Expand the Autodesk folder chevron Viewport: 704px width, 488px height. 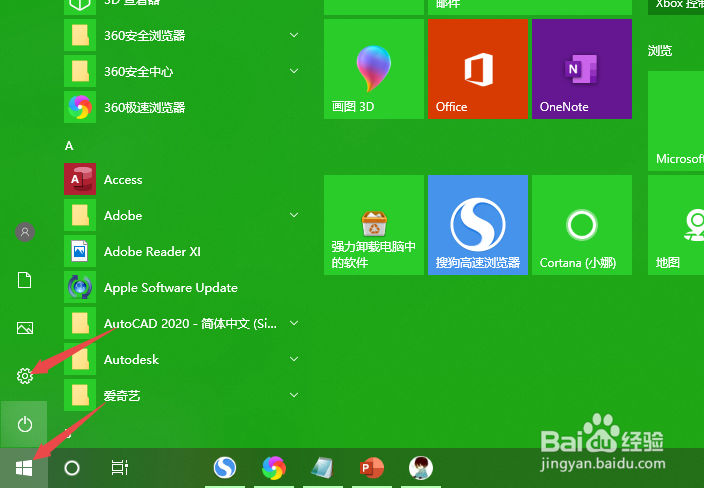pos(294,359)
